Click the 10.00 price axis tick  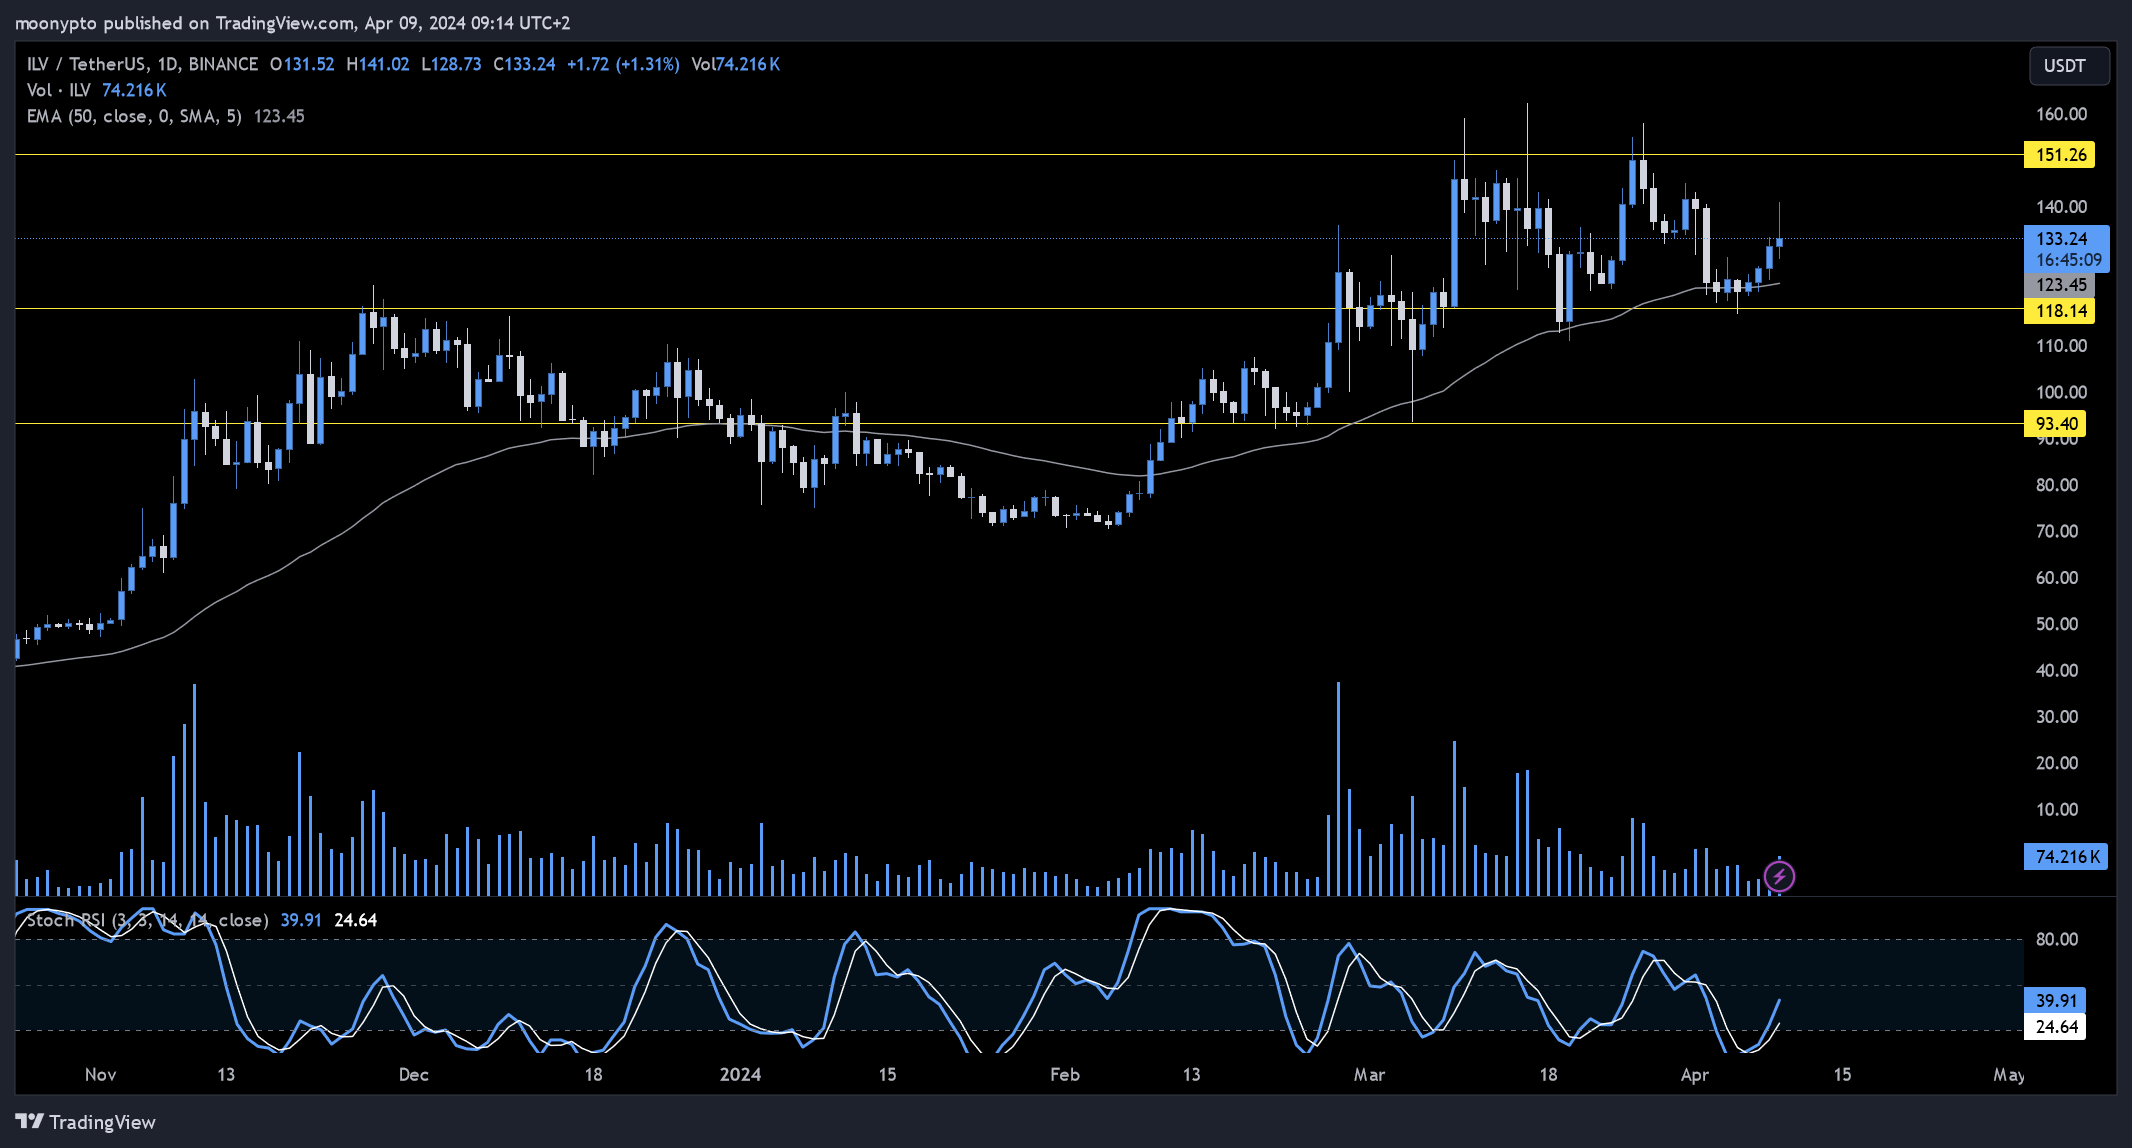pyautogui.click(x=2057, y=810)
